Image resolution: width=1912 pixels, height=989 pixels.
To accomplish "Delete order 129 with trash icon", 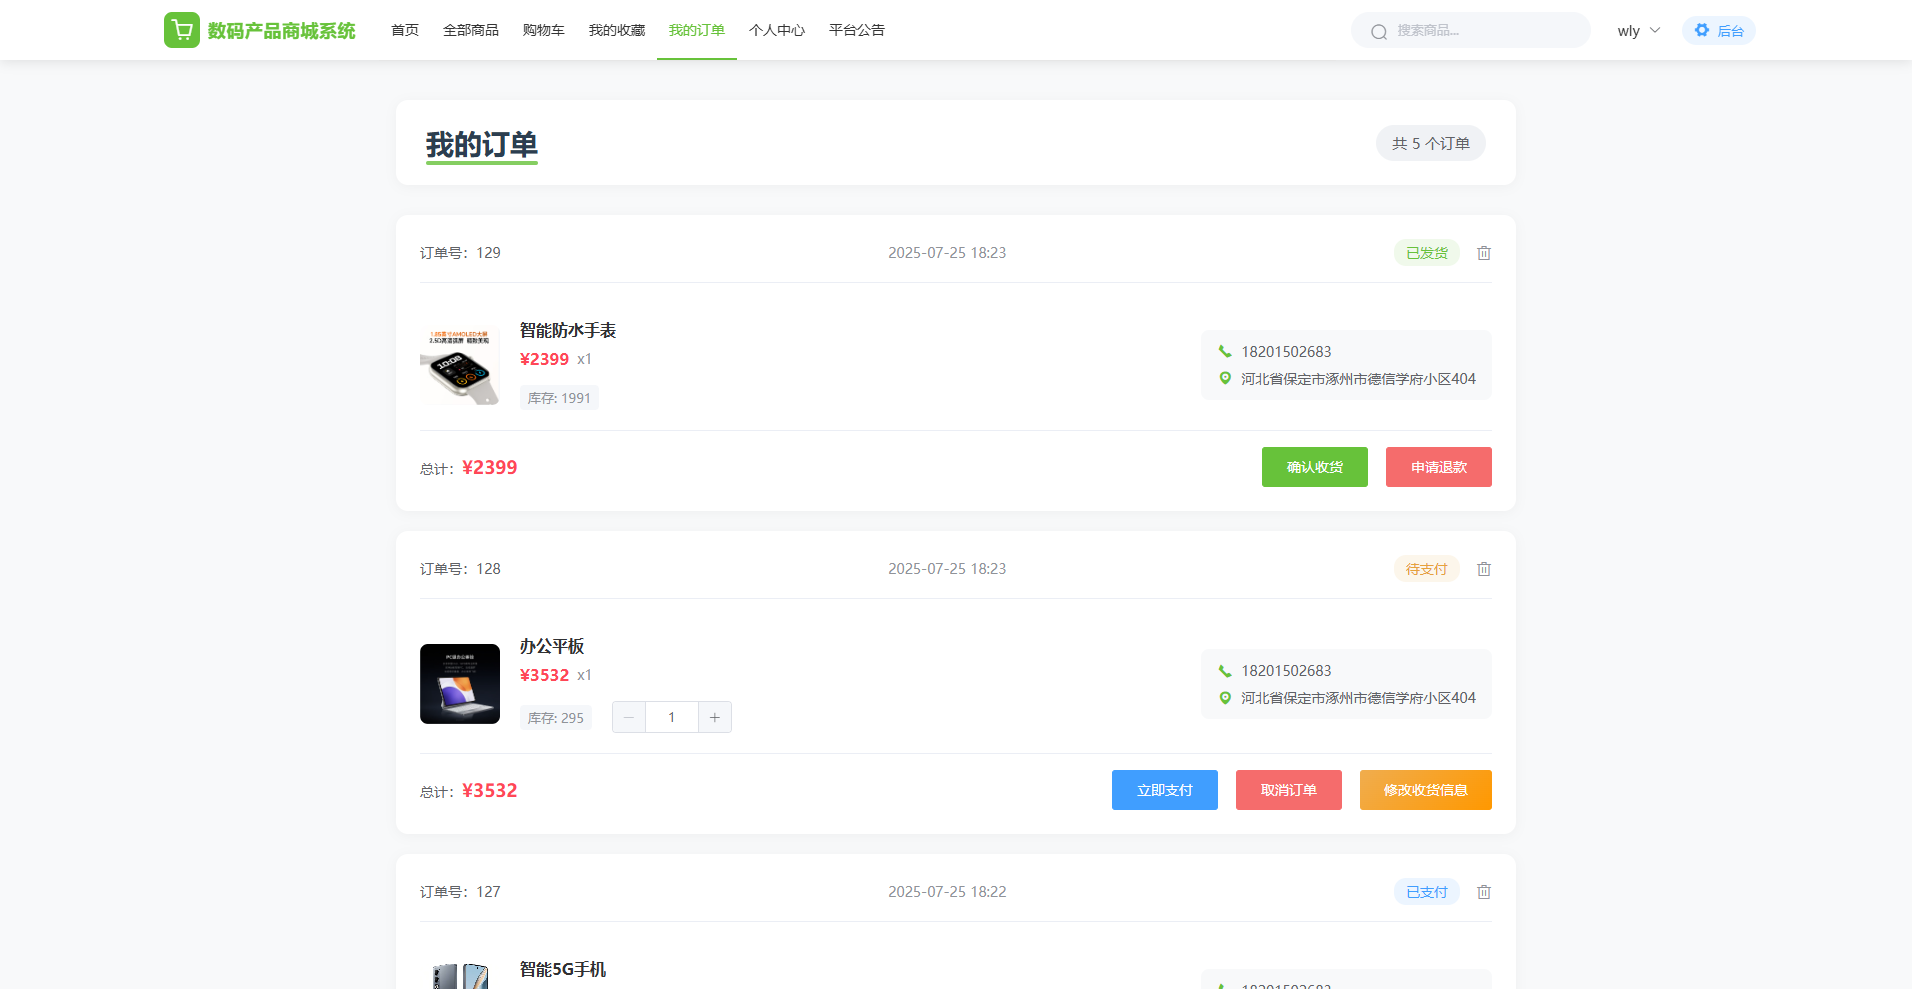I will (1484, 253).
